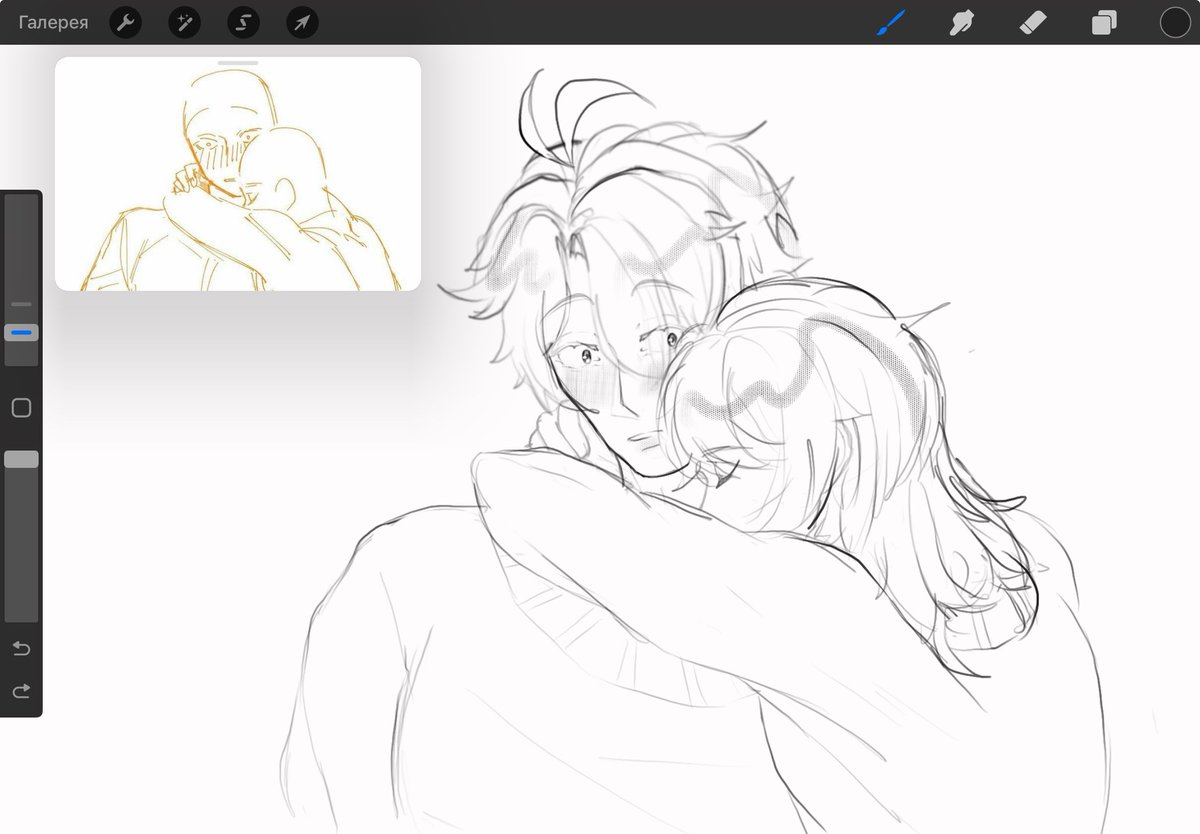1200x834 pixels.
Task: Undo the last stroke
Action: tap(21, 649)
